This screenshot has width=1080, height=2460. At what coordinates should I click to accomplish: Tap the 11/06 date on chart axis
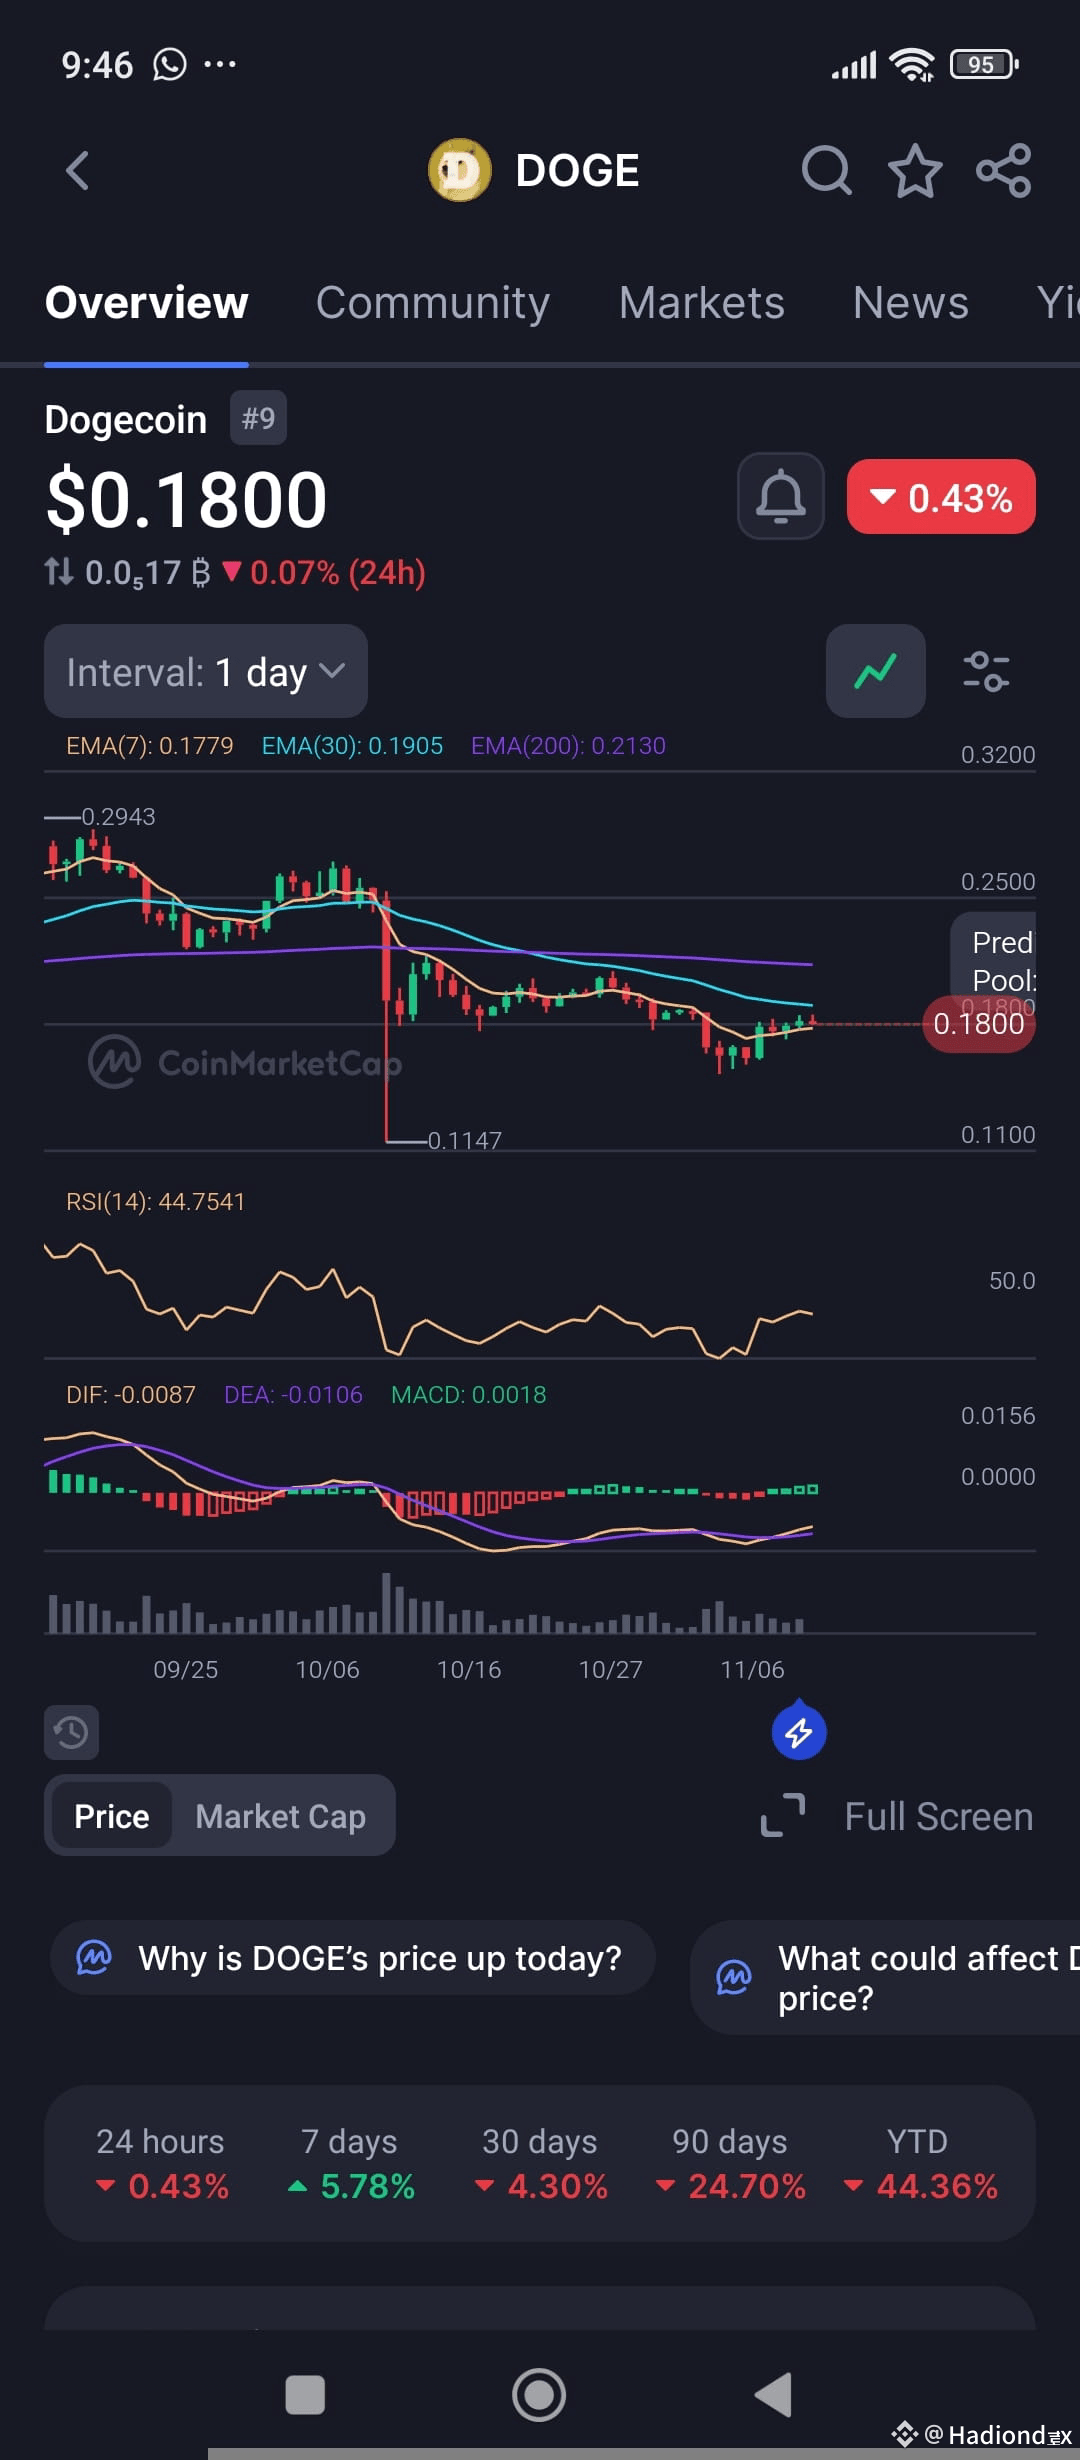[x=752, y=1669]
